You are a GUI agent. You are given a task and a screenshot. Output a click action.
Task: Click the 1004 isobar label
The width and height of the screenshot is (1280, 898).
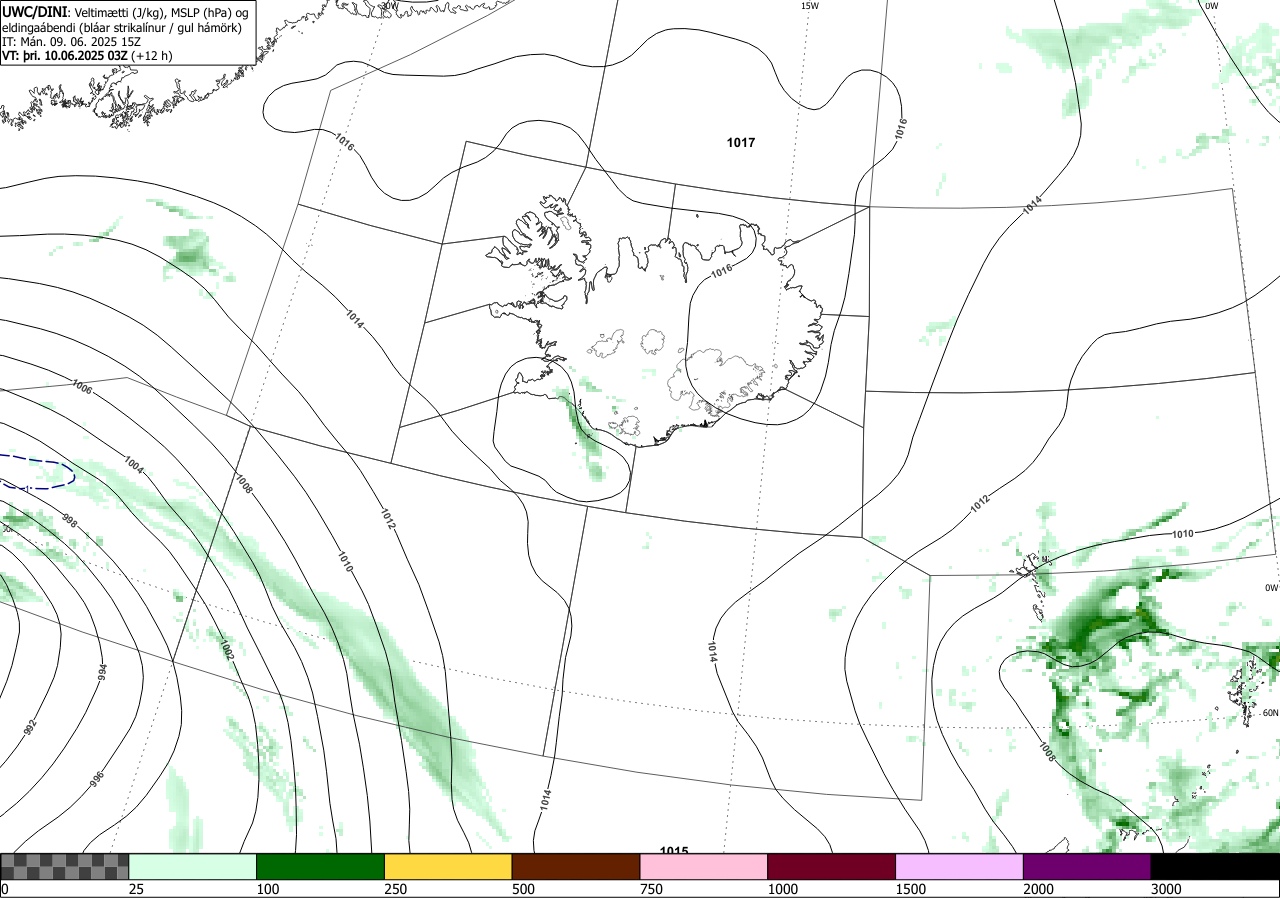click(135, 465)
